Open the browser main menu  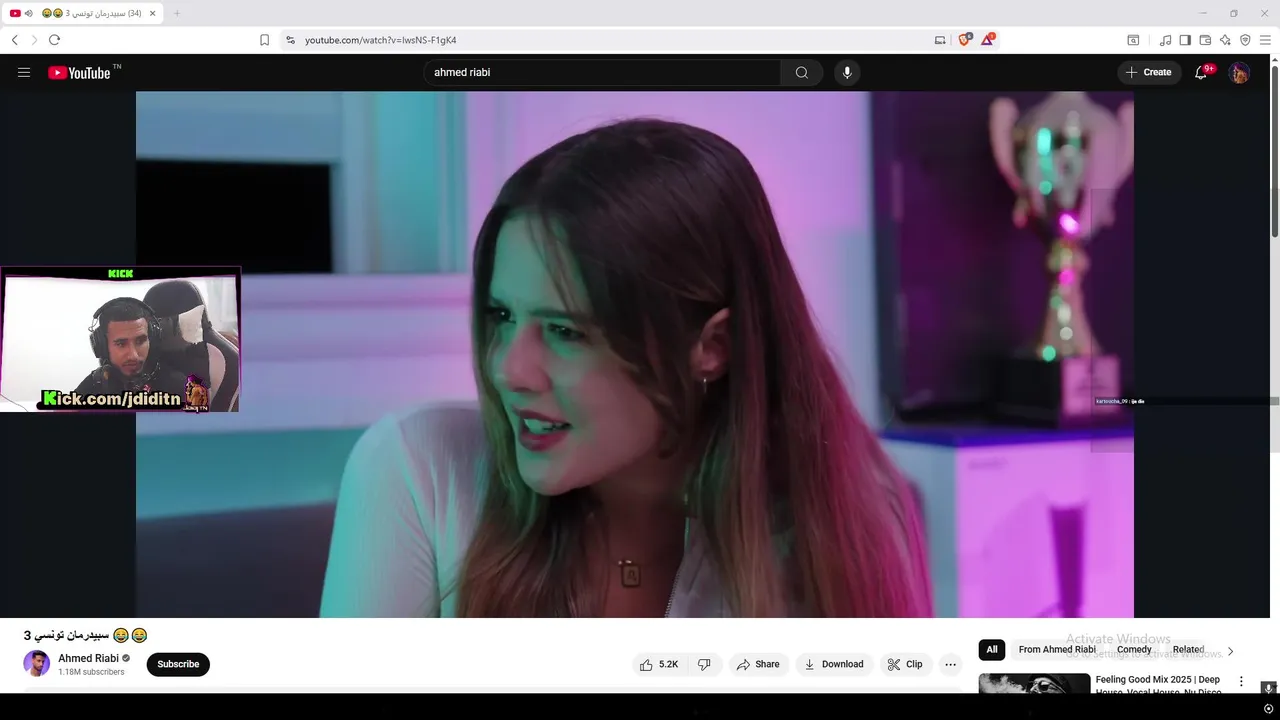[1265, 40]
